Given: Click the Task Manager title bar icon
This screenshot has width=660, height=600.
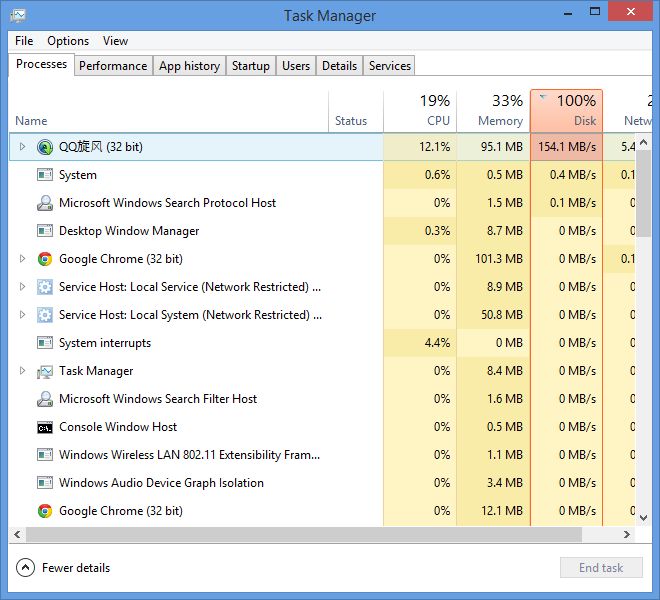Looking at the screenshot, I should tap(18, 16).
